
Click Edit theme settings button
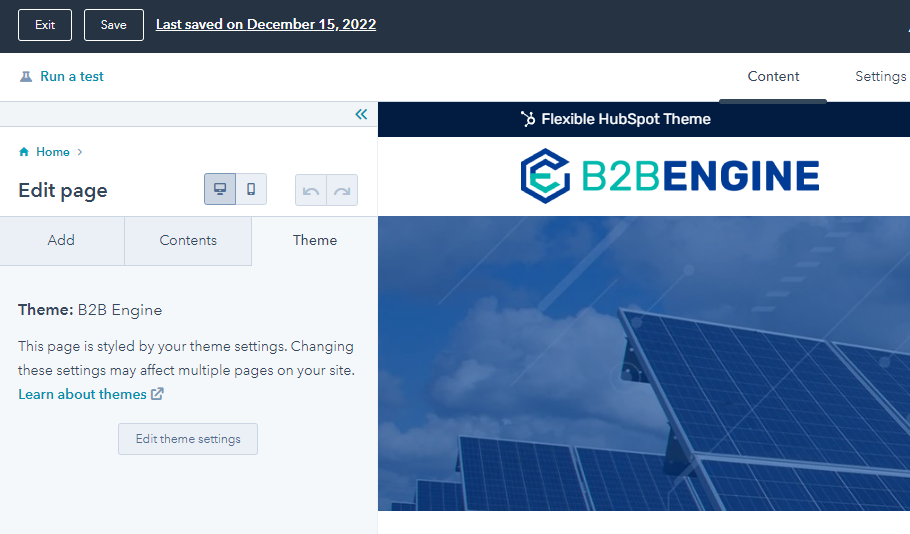click(x=188, y=439)
